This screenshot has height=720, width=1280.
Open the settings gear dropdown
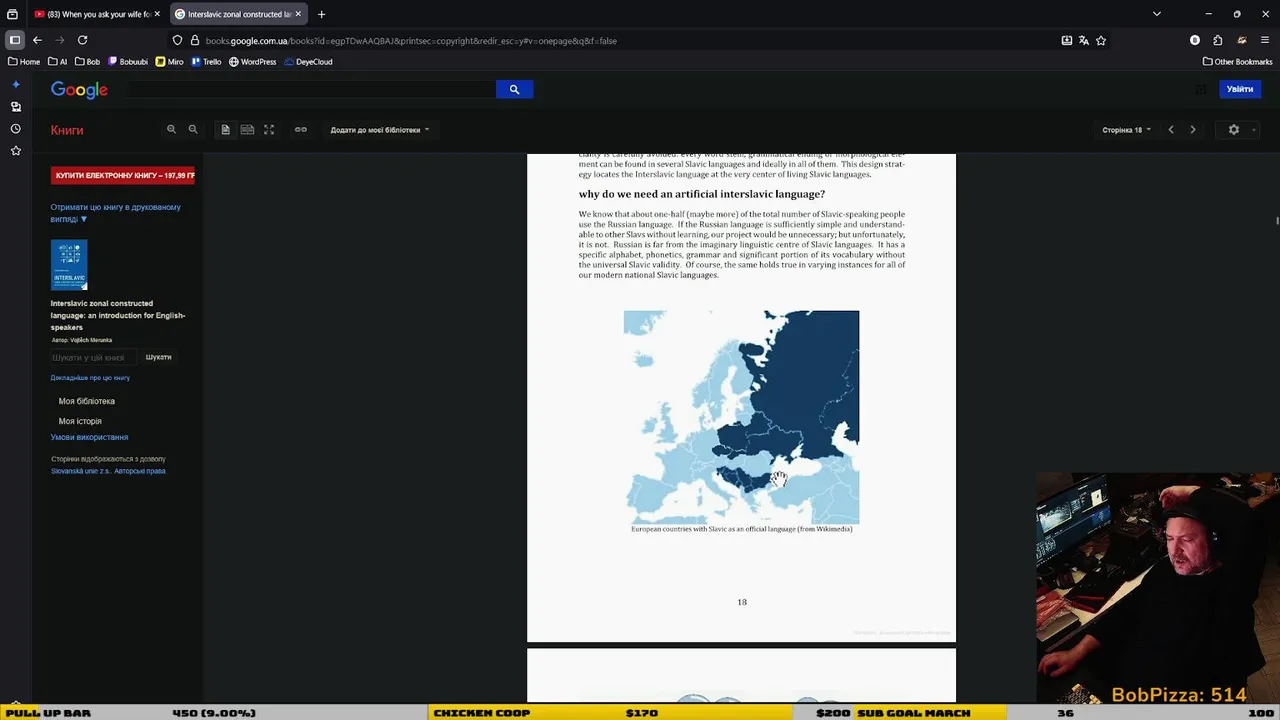click(x=1238, y=130)
